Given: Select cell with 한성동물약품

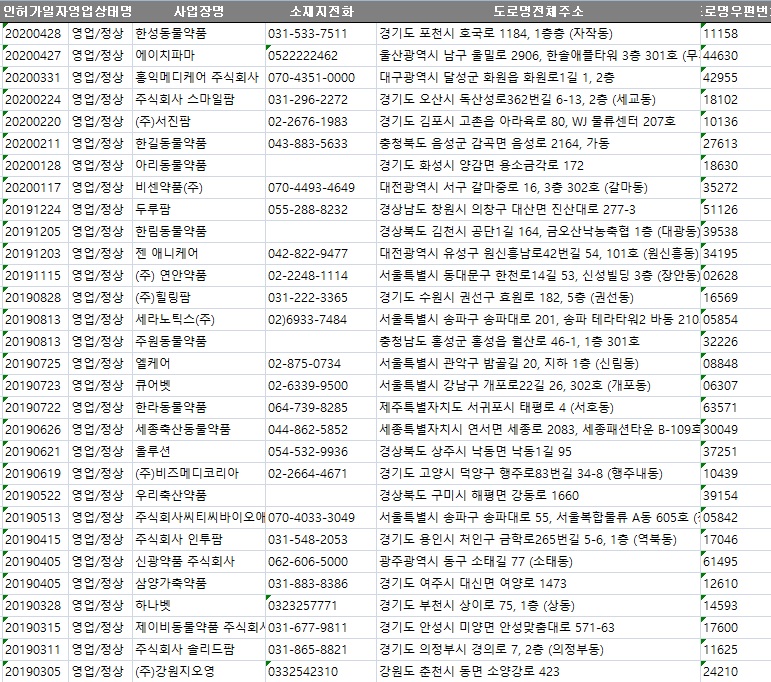Looking at the screenshot, I should 199,34.
